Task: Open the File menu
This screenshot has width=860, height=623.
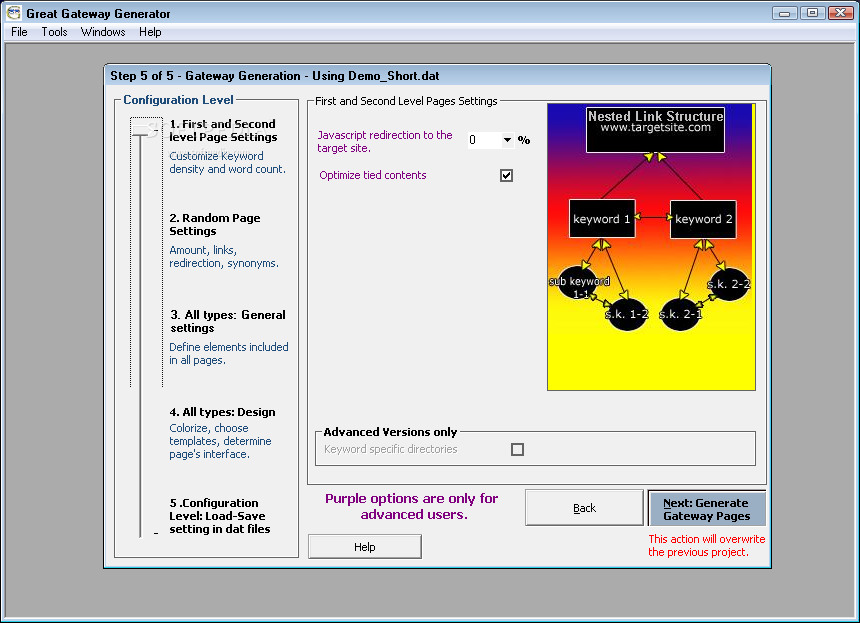Action: pos(19,32)
